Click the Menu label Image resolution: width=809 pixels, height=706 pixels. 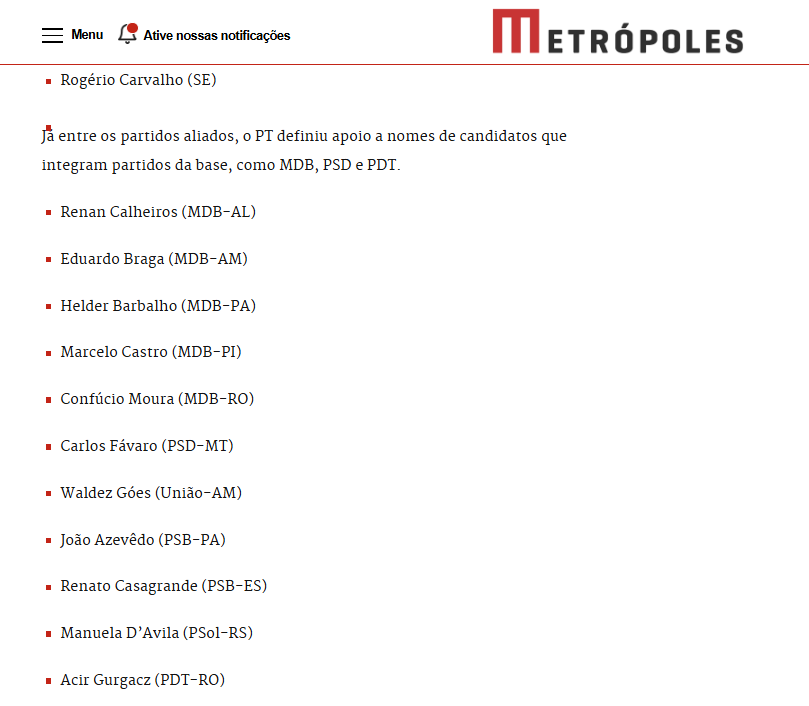[x=87, y=35]
